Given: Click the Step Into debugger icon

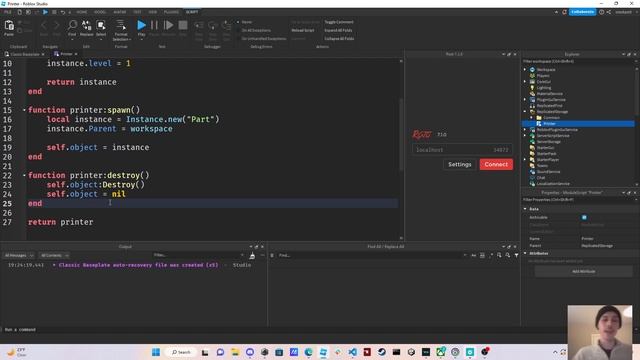Looking at the screenshot, I should [199, 26].
